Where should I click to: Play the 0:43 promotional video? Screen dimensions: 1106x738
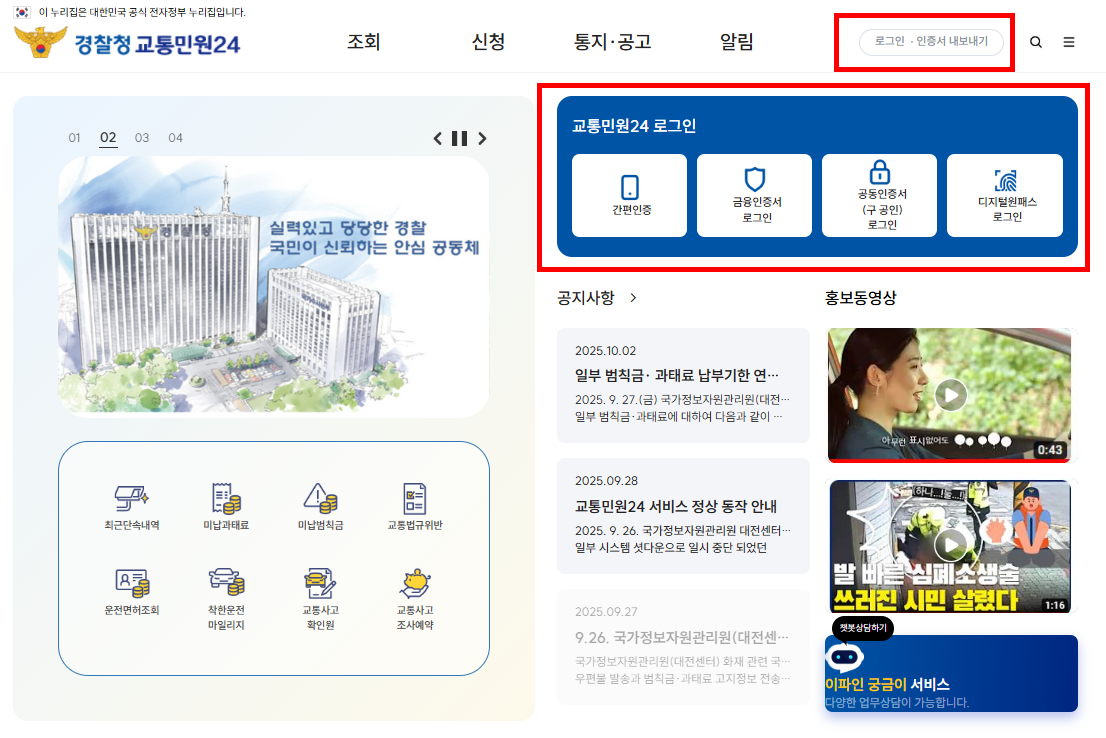[949, 395]
